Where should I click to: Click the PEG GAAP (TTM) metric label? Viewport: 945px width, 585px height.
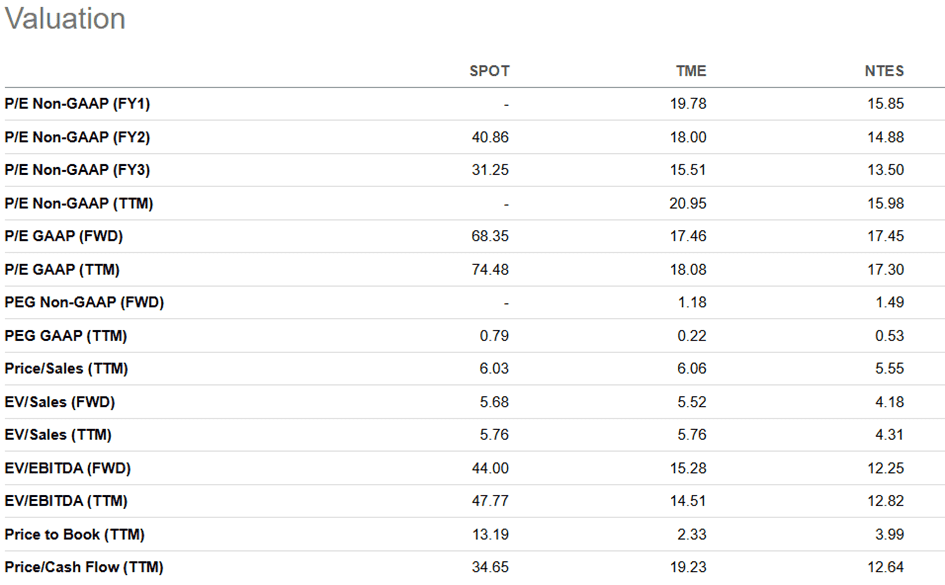[x=66, y=336]
